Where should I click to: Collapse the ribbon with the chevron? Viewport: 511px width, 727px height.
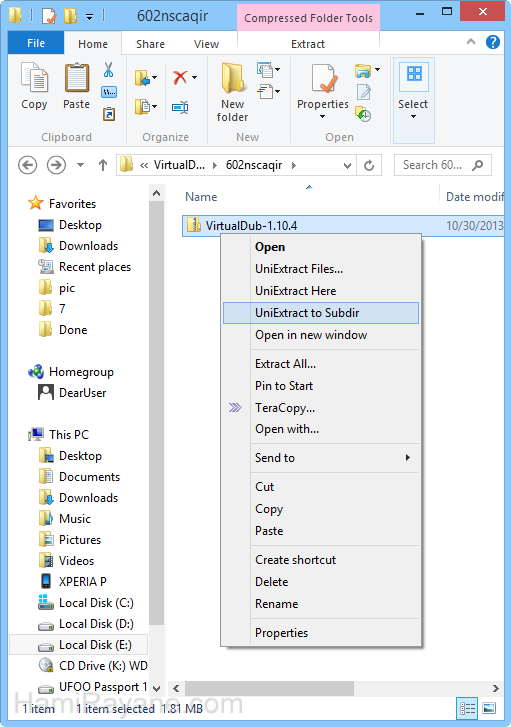(x=471, y=42)
